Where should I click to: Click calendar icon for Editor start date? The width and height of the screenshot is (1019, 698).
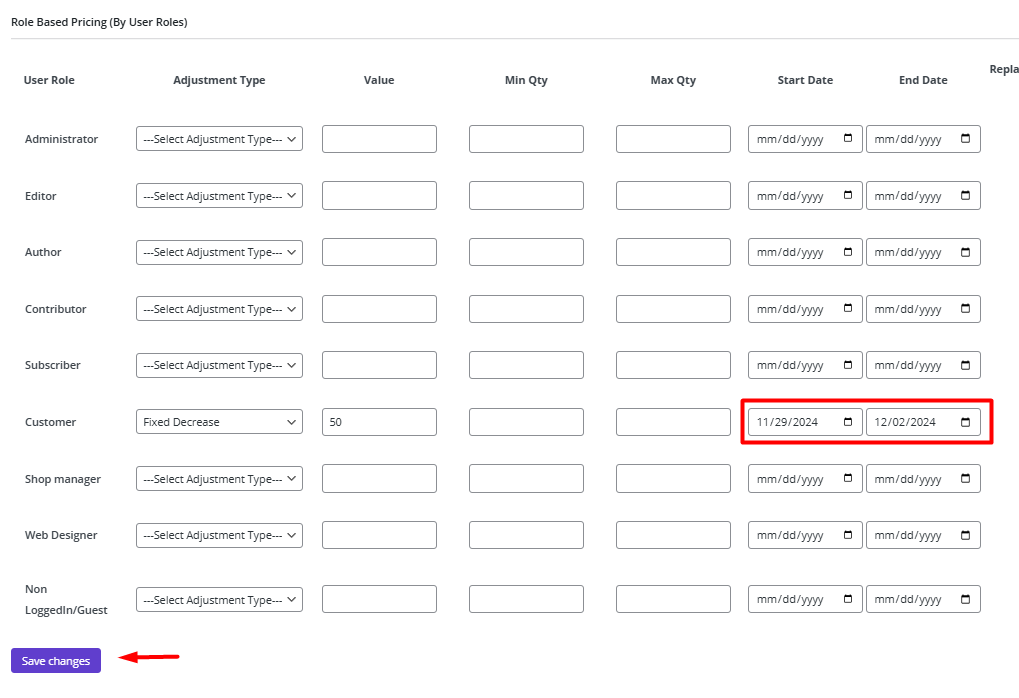[848, 196]
